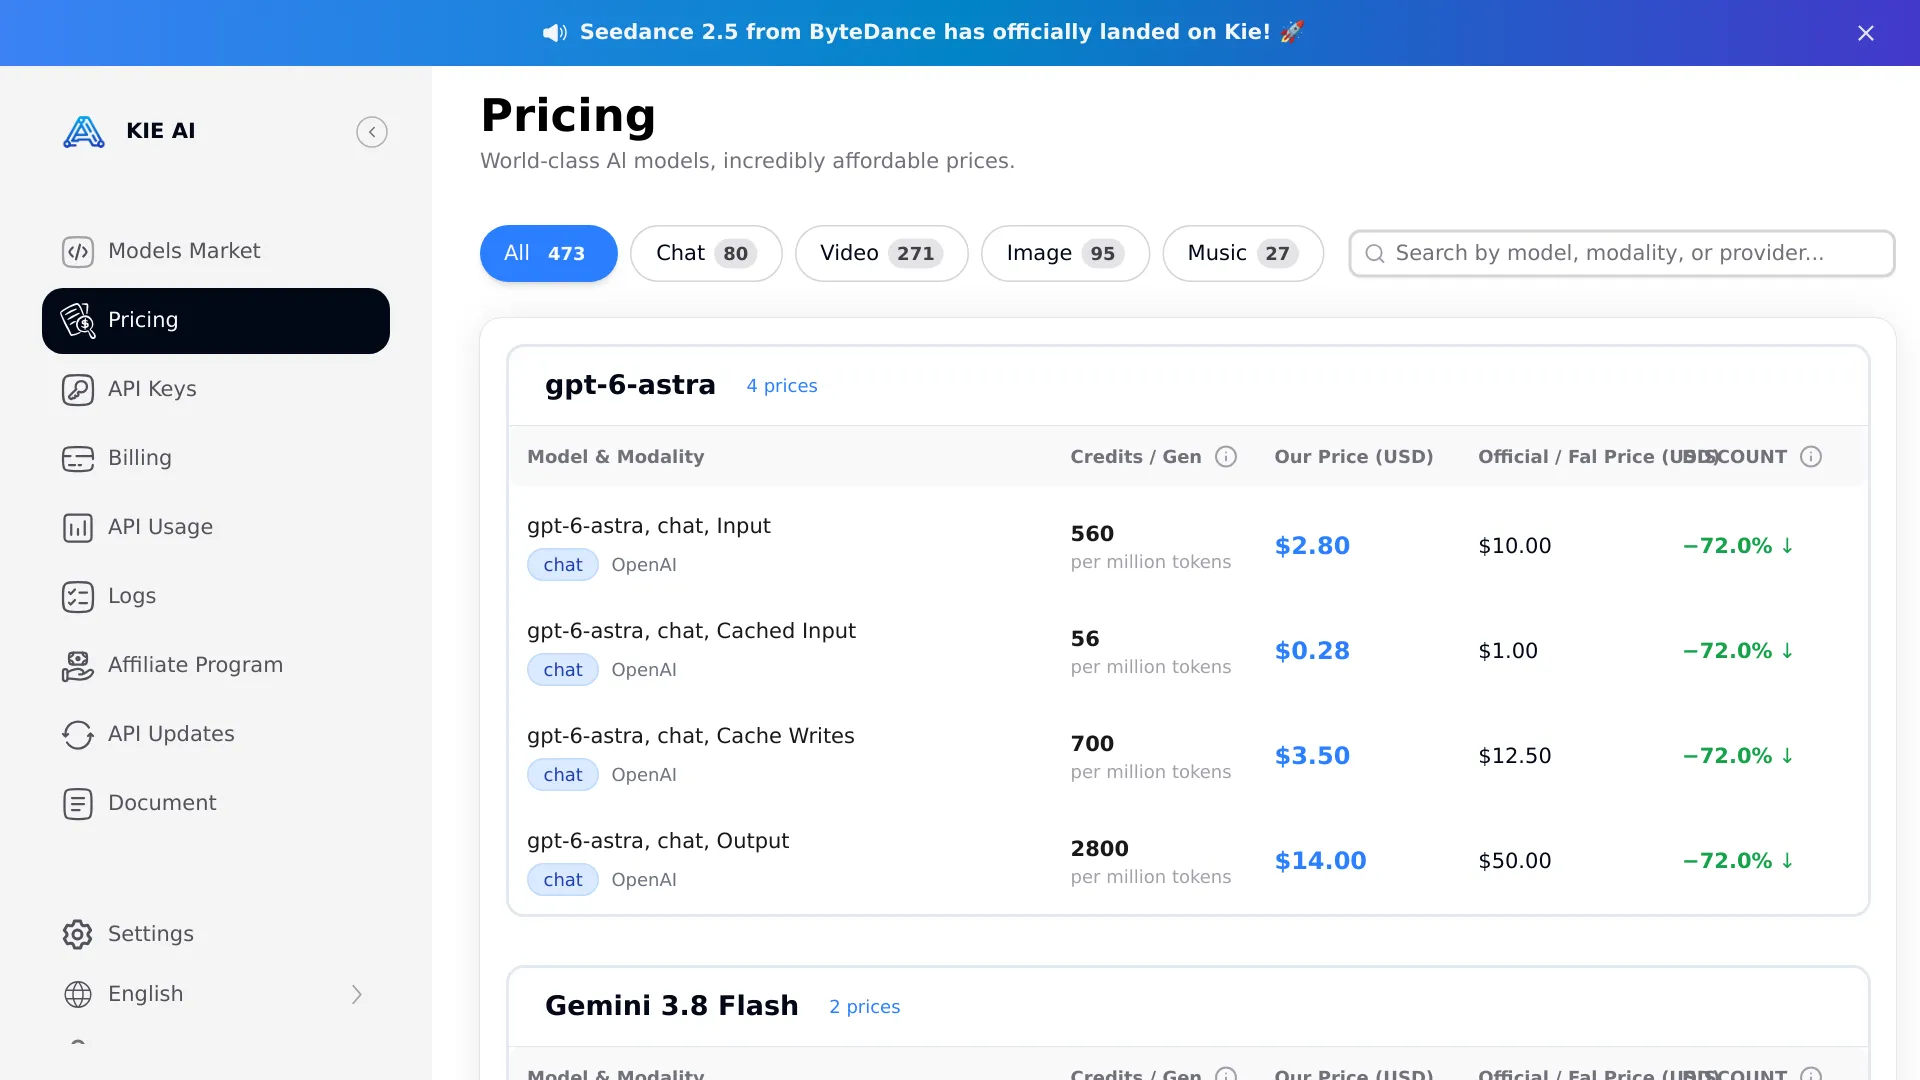Image resolution: width=1920 pixels, height=1080 pixels.
Task: Click the search magnifier icon
Action: coord(1375,254)
